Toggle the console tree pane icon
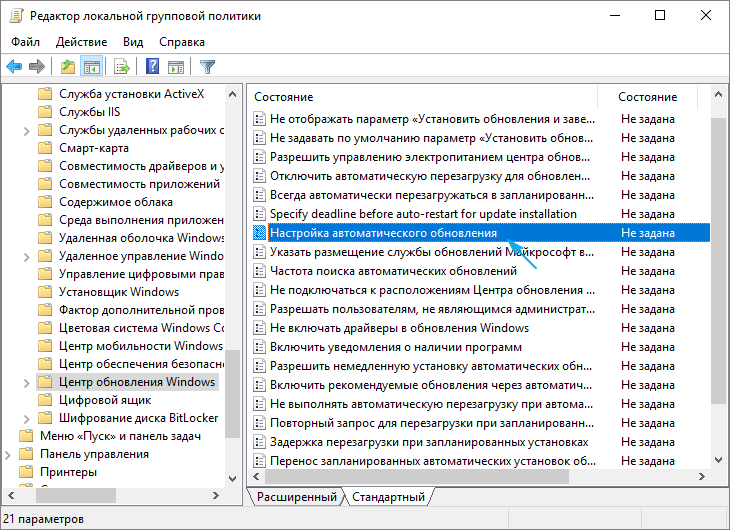730x530 pixels. (91, 67)
